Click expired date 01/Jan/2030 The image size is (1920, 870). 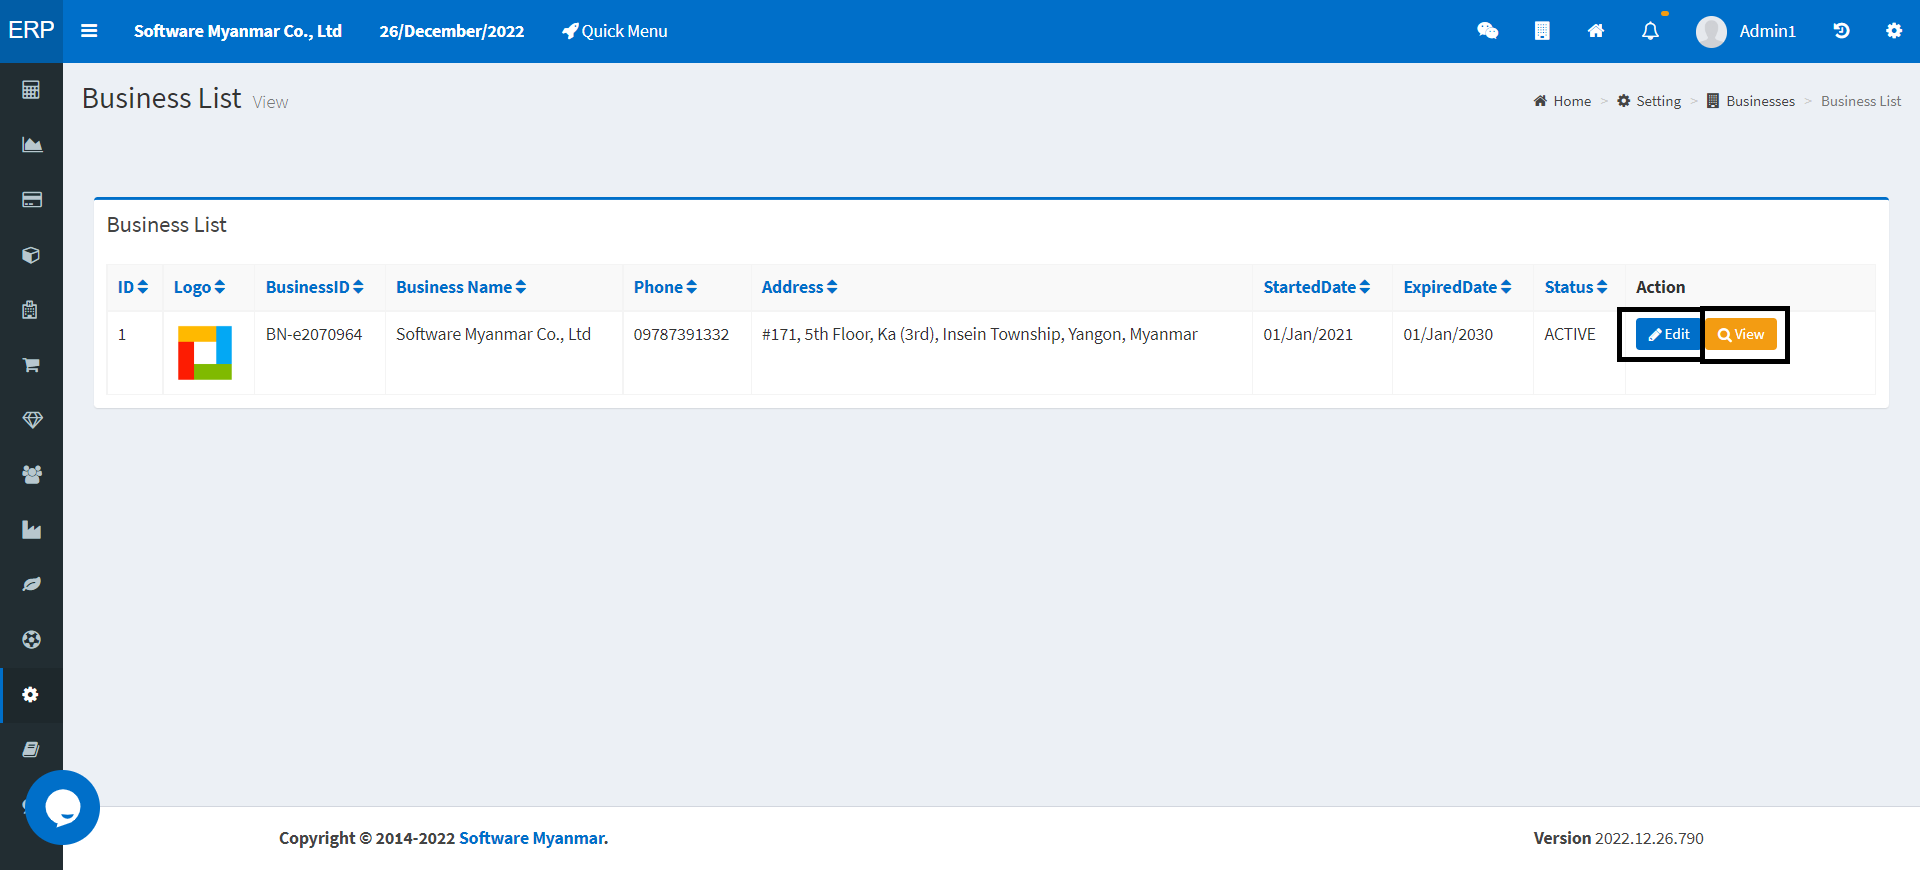(1448, 334)
